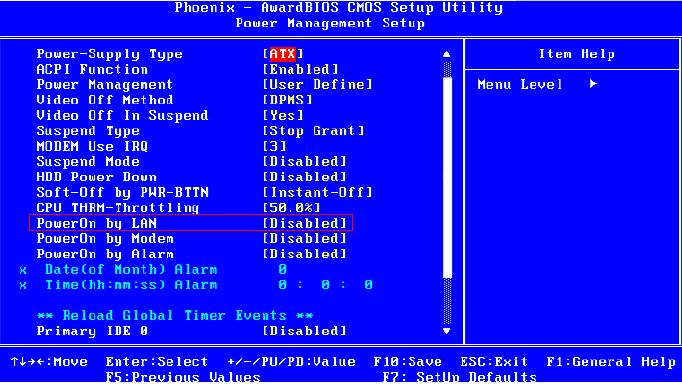Click the Power Management Setup title
This screenshot has width=682, height=384.
coord(330,23)
